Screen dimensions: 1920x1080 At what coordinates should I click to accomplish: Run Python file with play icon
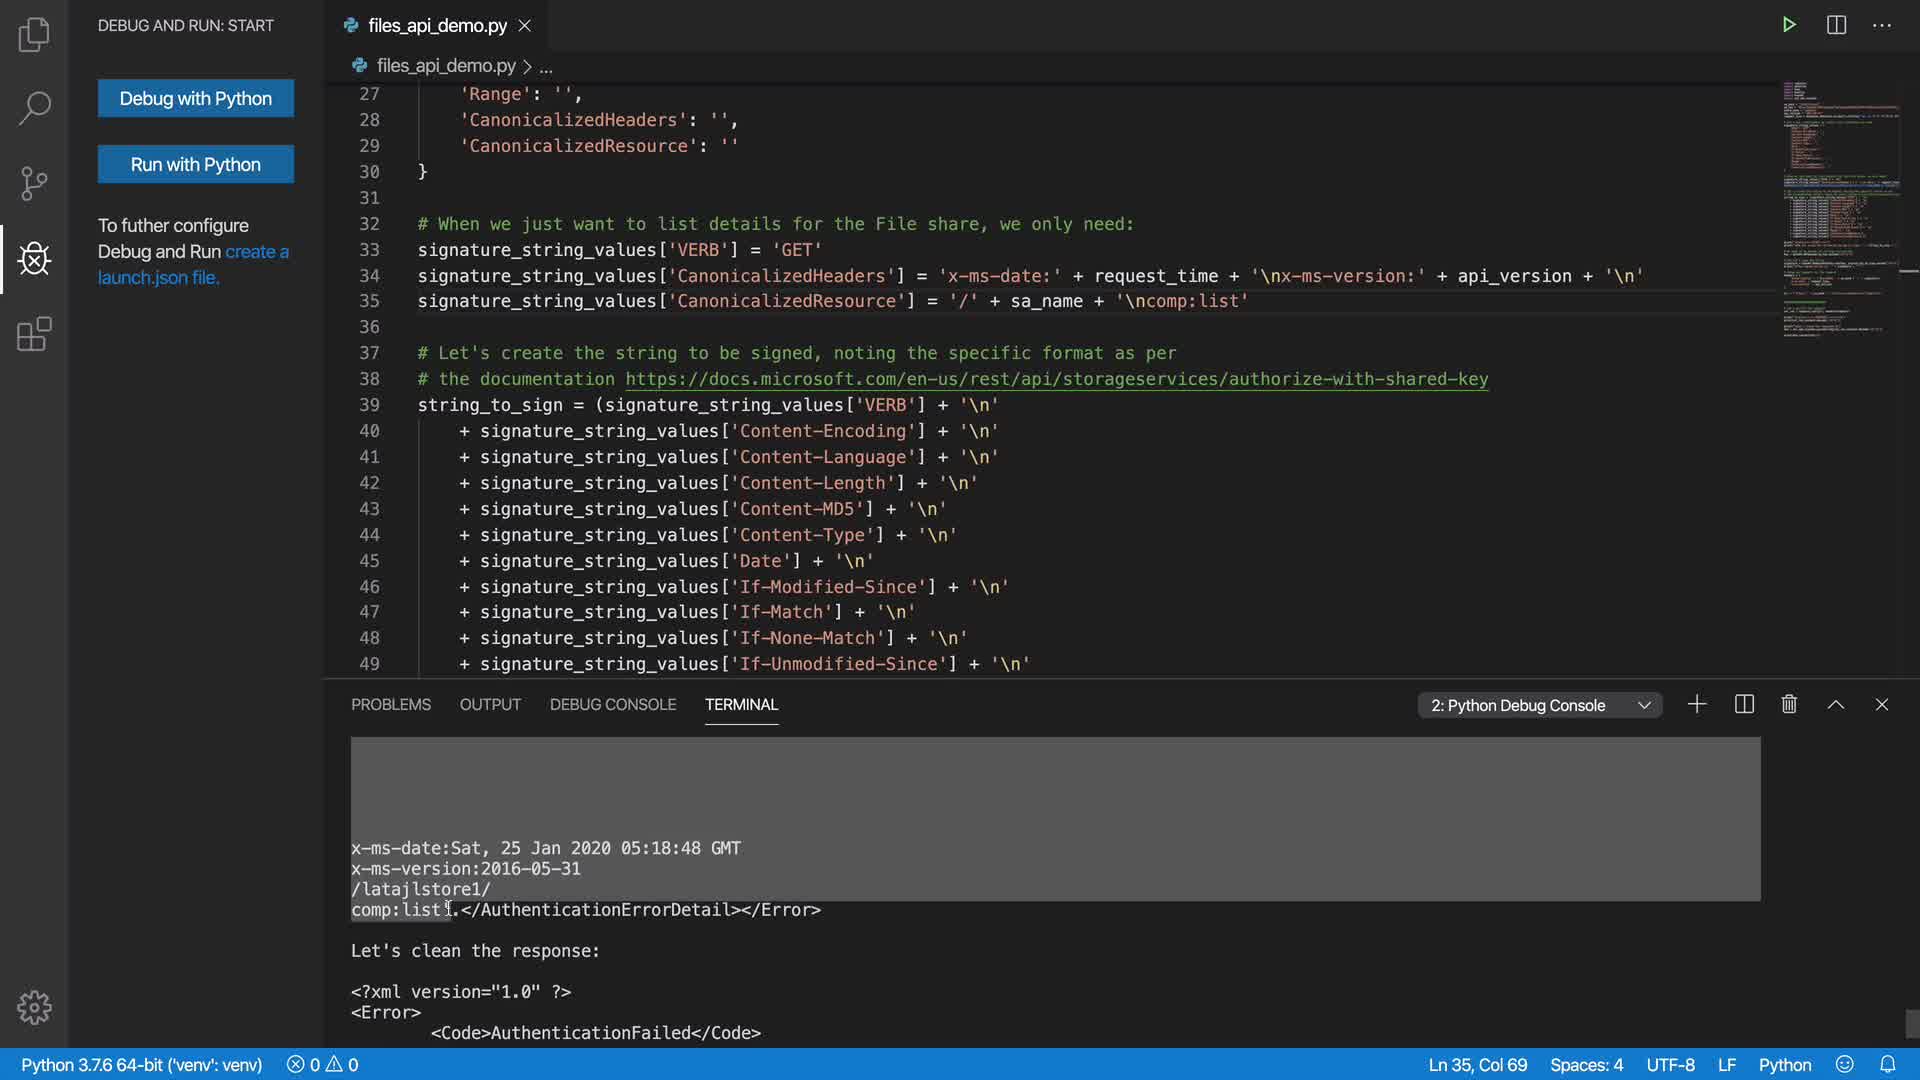click(1789, 25)
